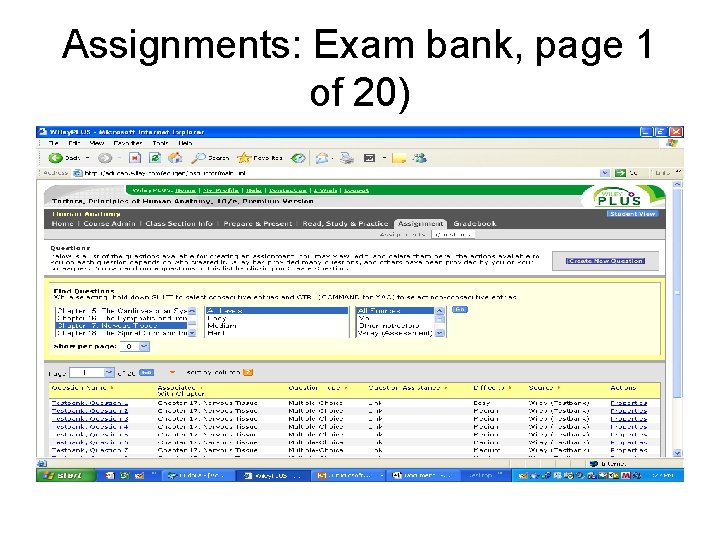Open the Edit menu
720x540 pixels.
click(x=74, y=143)
